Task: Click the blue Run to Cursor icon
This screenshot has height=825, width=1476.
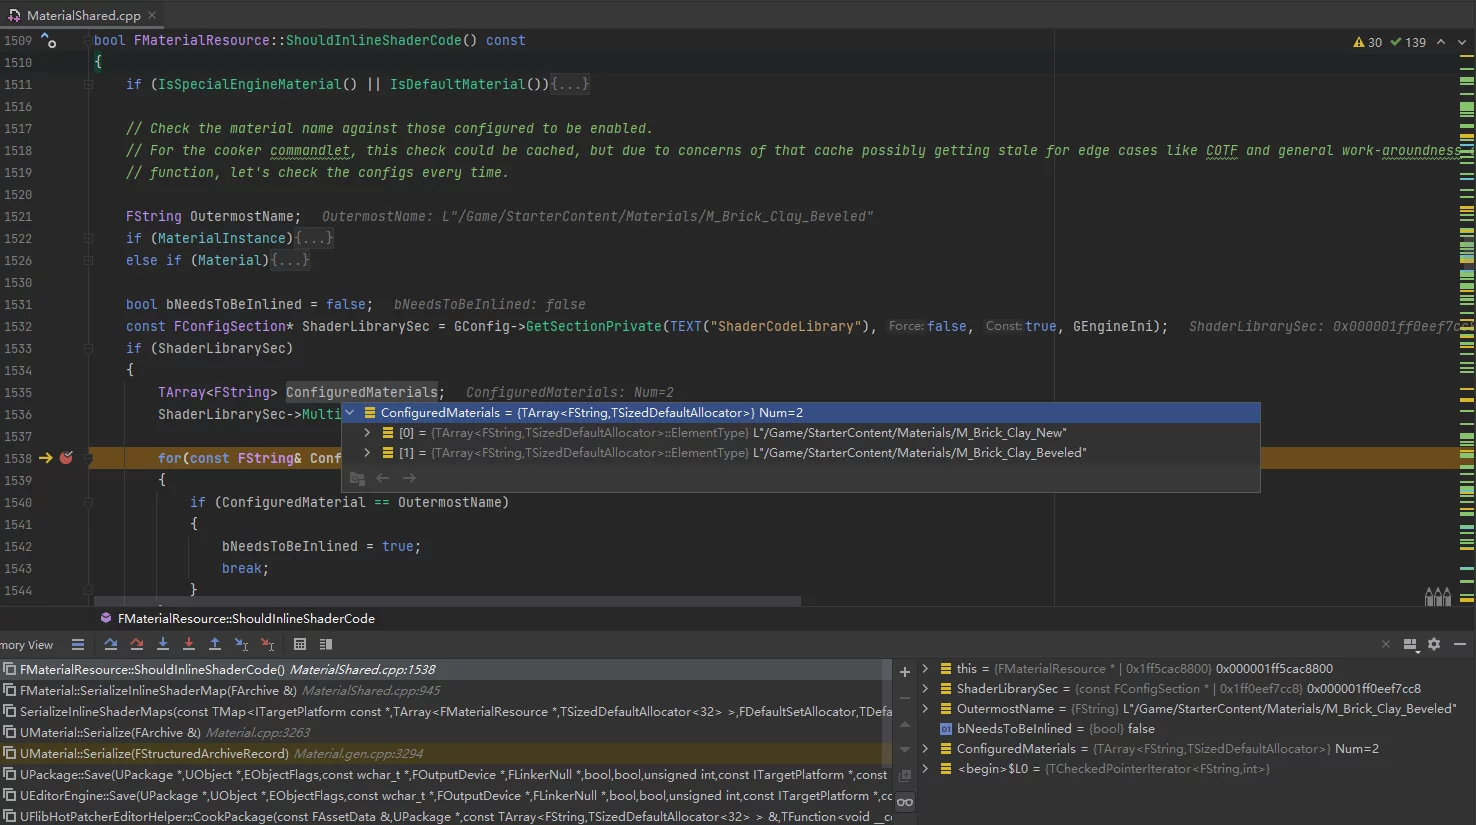Action: [241, 645]
